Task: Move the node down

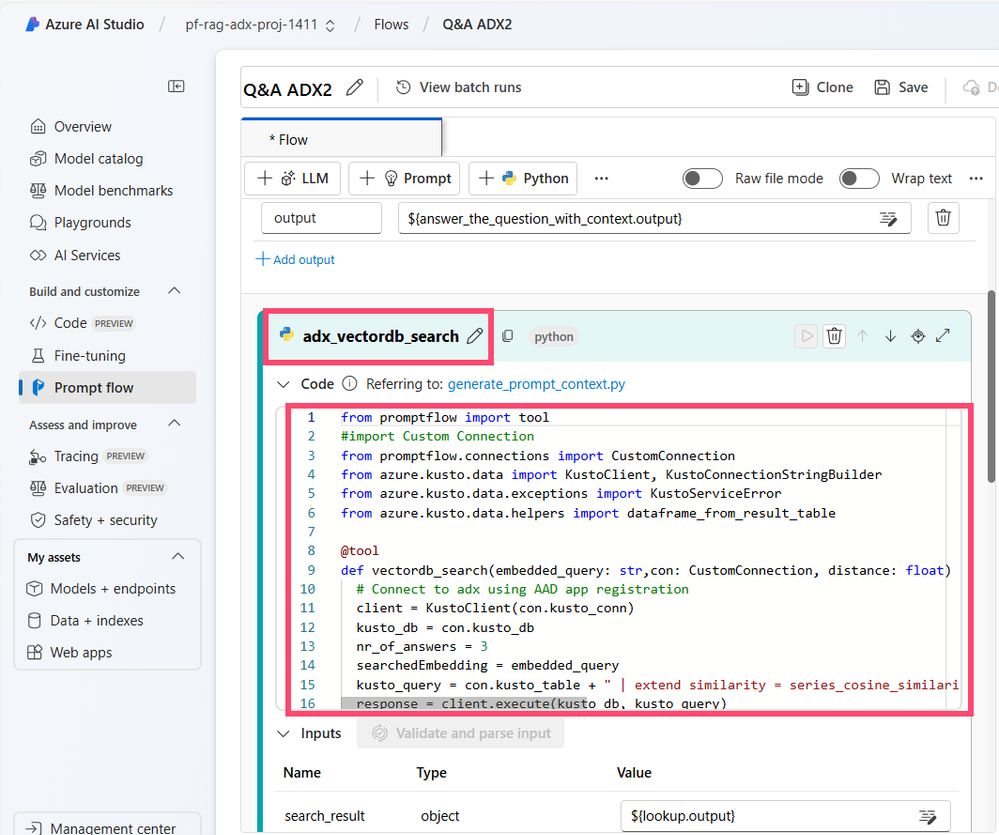Action: [890, 336]
